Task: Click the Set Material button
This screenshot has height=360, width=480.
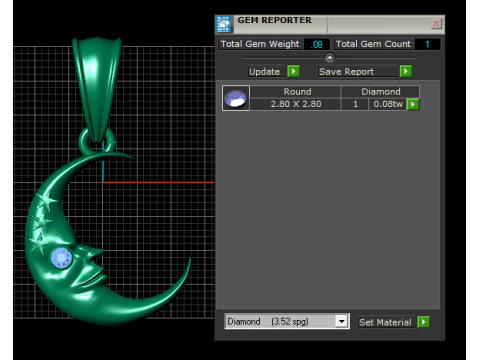Action: pyautogui.click(x=385, y=322)
